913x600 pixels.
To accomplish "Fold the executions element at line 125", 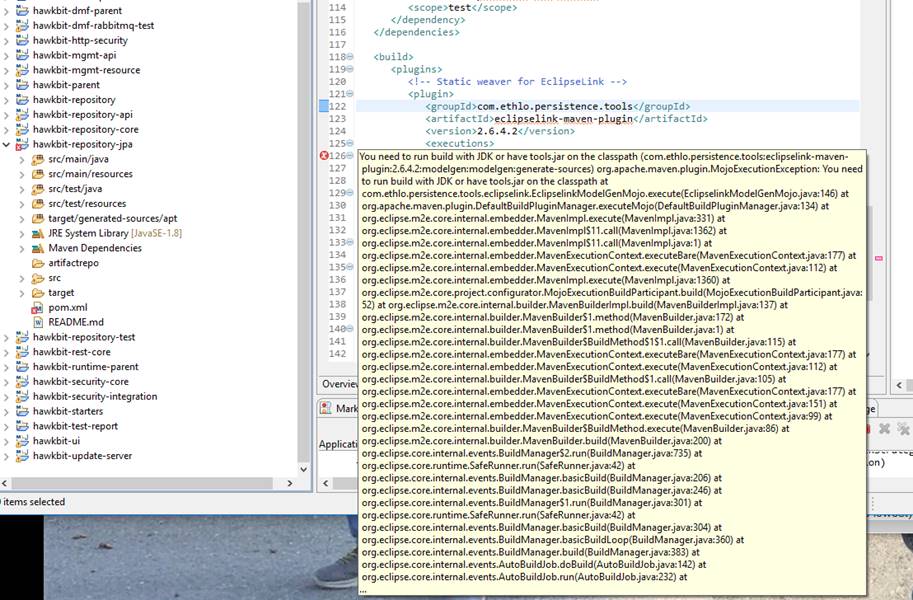I will (350, 143).
